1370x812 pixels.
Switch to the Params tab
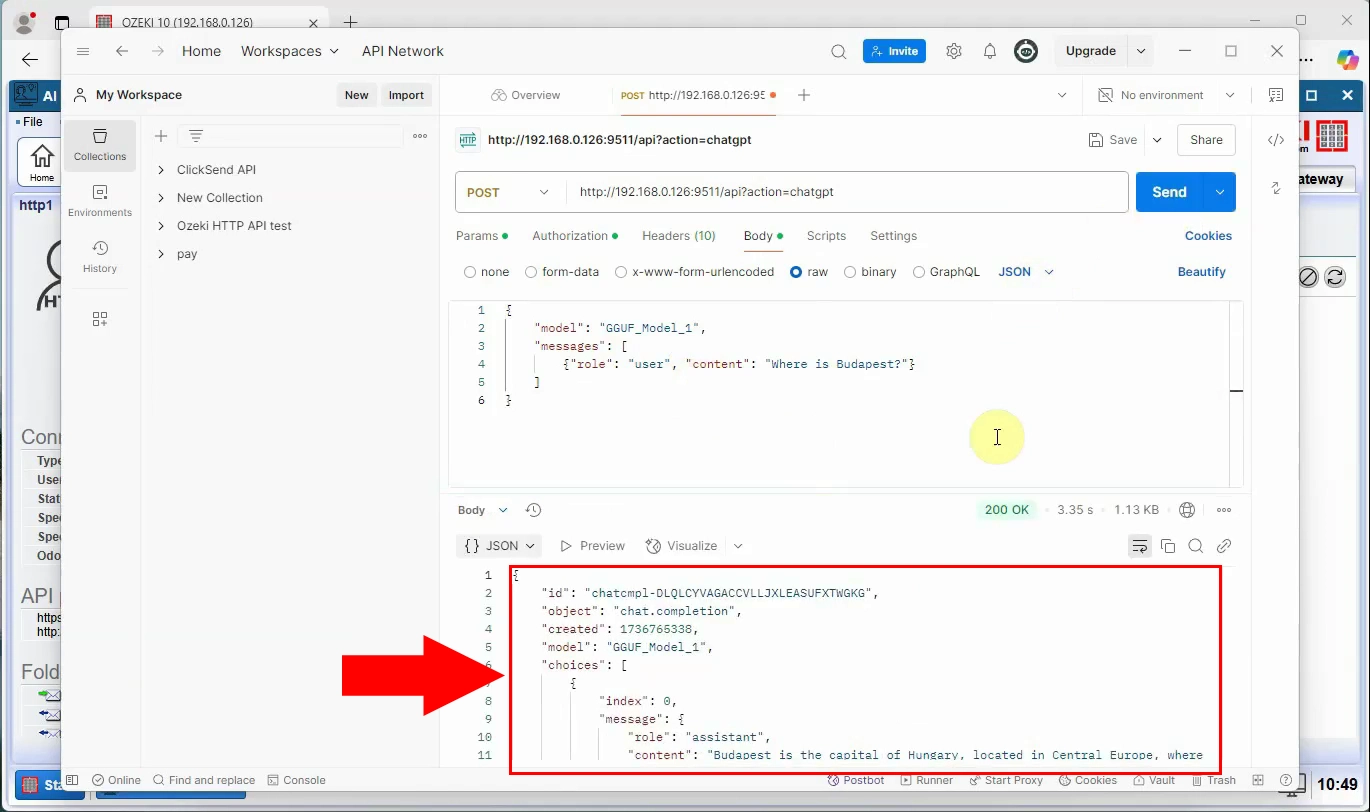pos(481,236)
